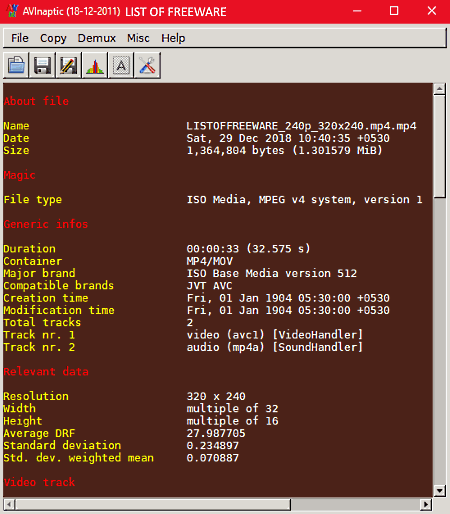The image size is (450, 514).
Task: Click the duration value '00:00:33 (32.575 s)'
Action: 248,249
